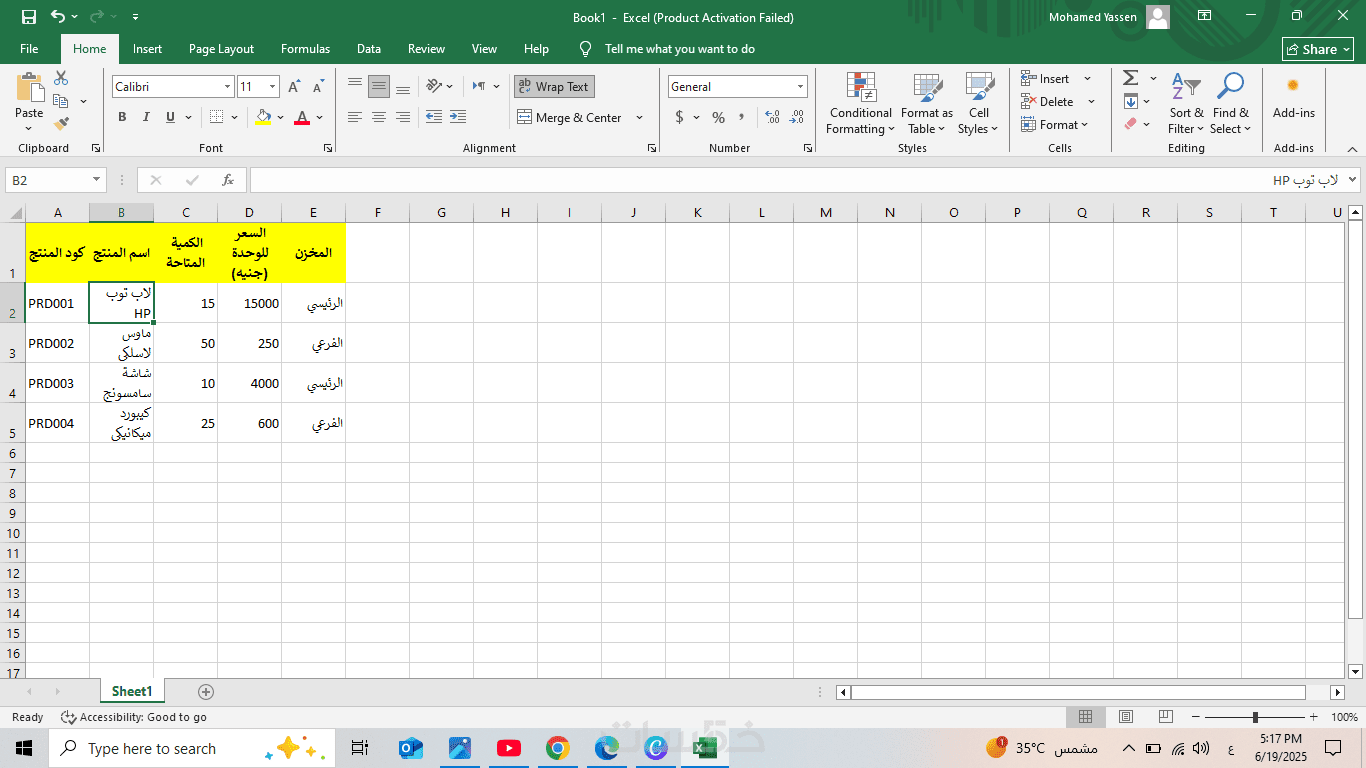Open the font size 11 dropdown
This screenshot has height=768, width=1366.
click(x=272, y=87)
